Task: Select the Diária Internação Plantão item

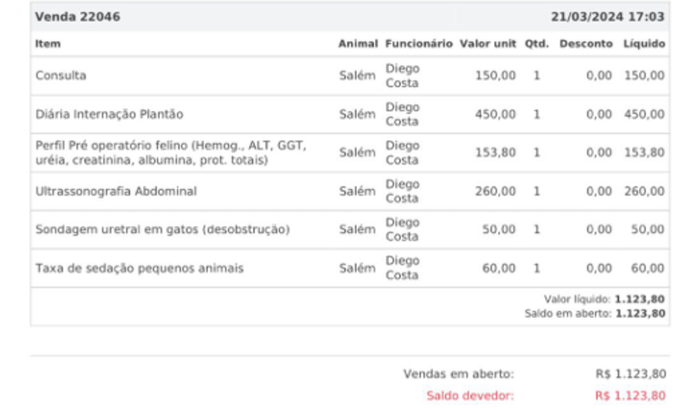Action: [109, 114]
